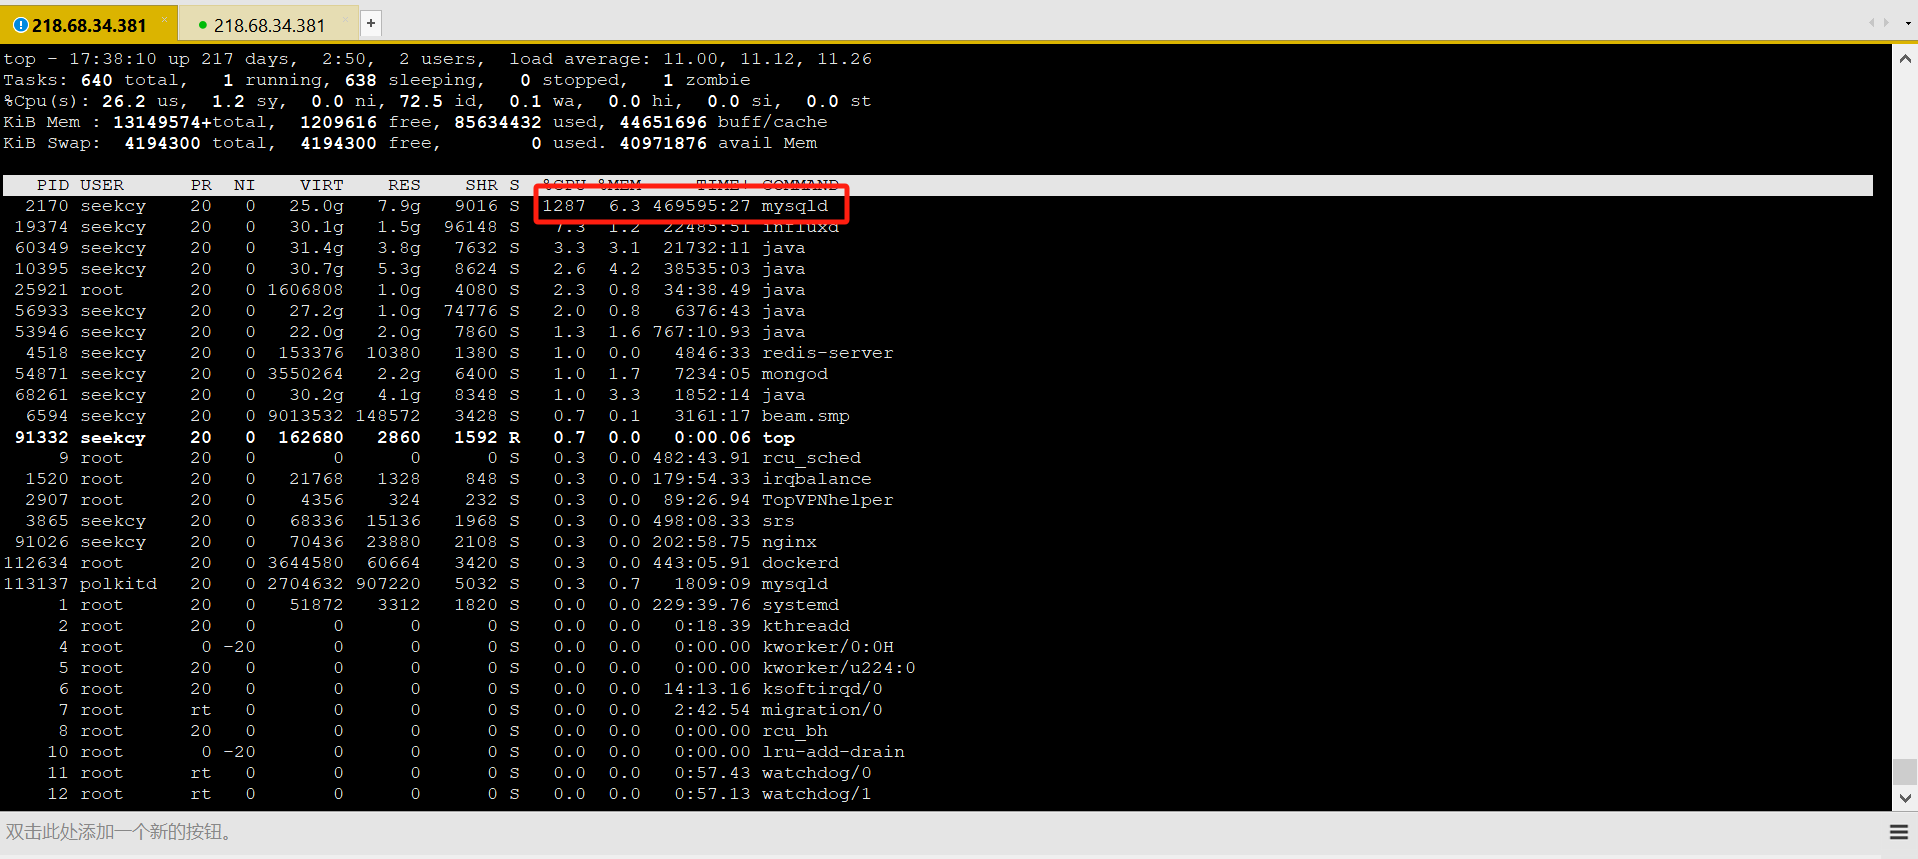The width and height of the screenshot is (1918, 859).
Task: Switch to the first 218.68.34.381 session tab
Action: (x=88, y=25)
